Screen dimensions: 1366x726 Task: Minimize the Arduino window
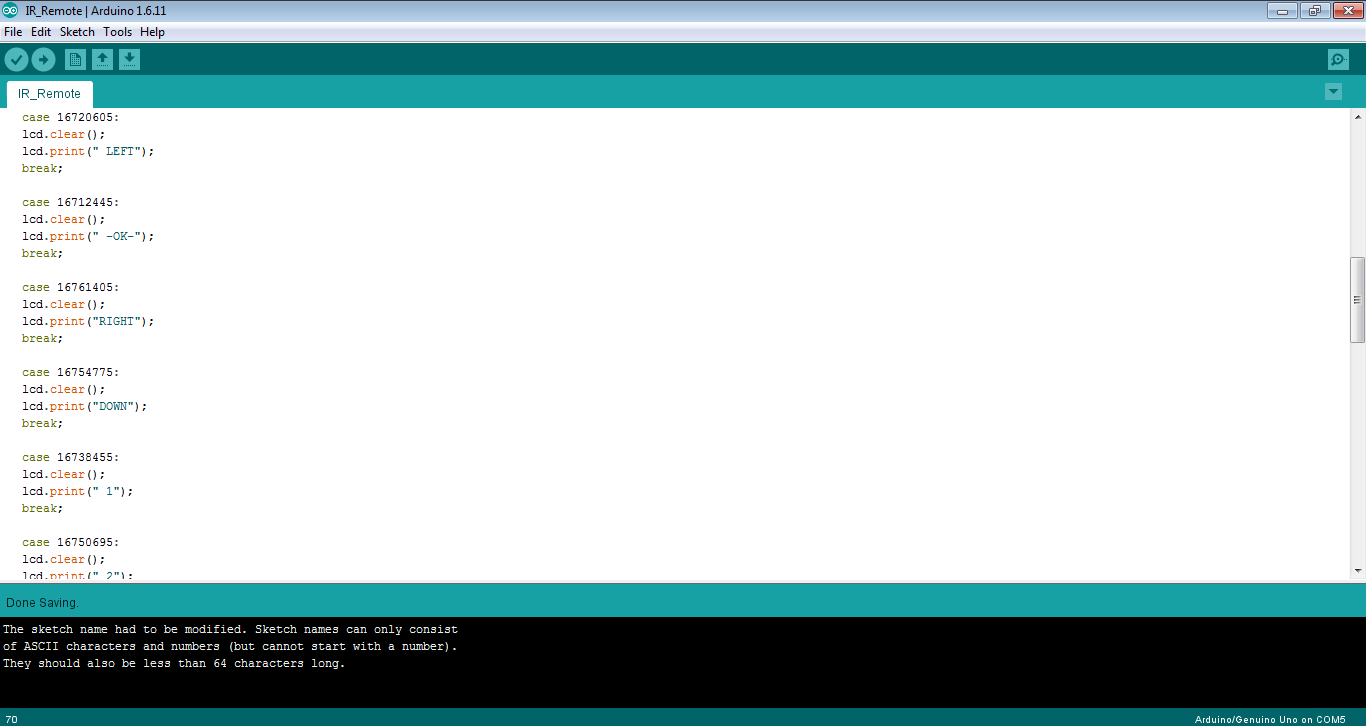1282,10
